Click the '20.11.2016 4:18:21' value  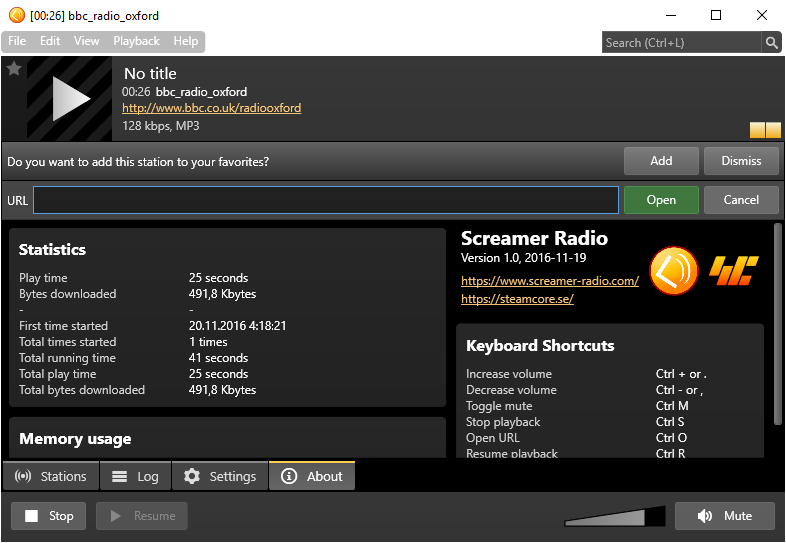point(238,326)
